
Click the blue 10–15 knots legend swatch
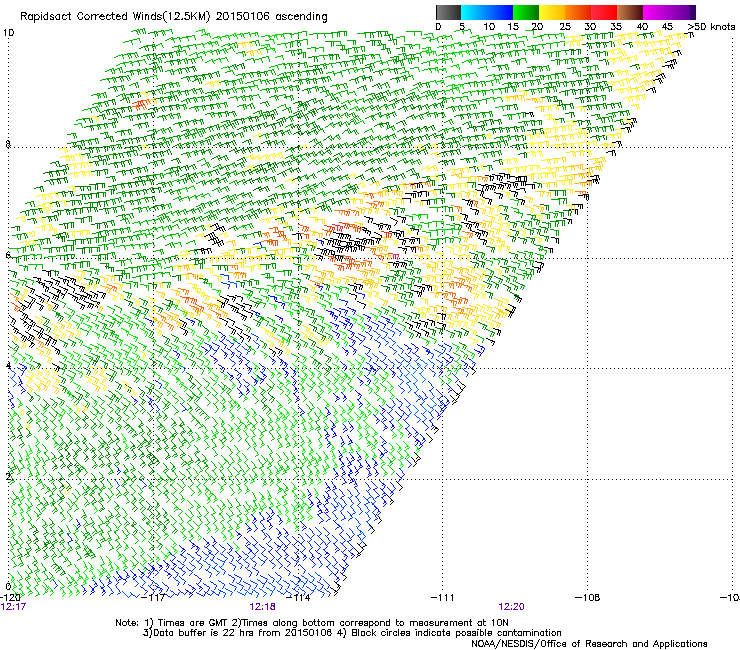pyautogui.click(x=500, y=12)
